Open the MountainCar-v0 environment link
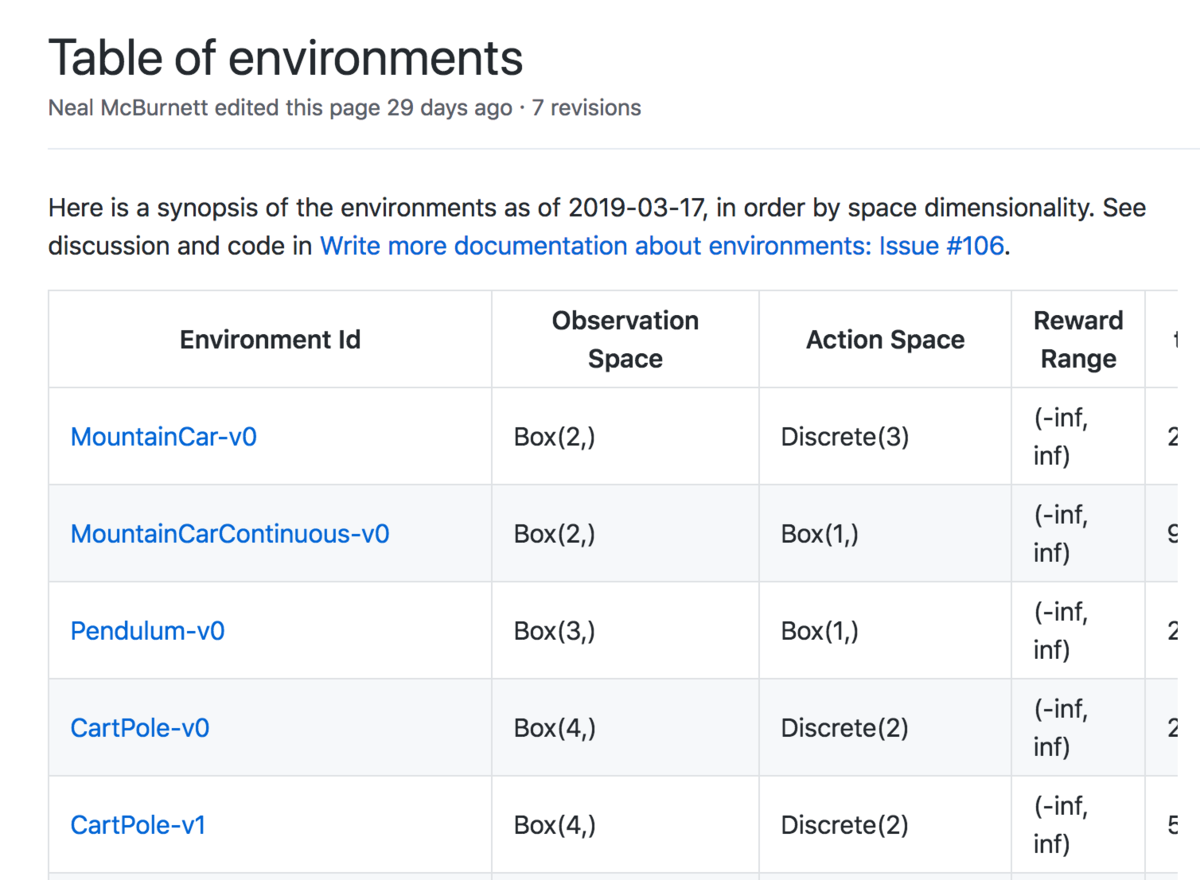 point(163,437)
